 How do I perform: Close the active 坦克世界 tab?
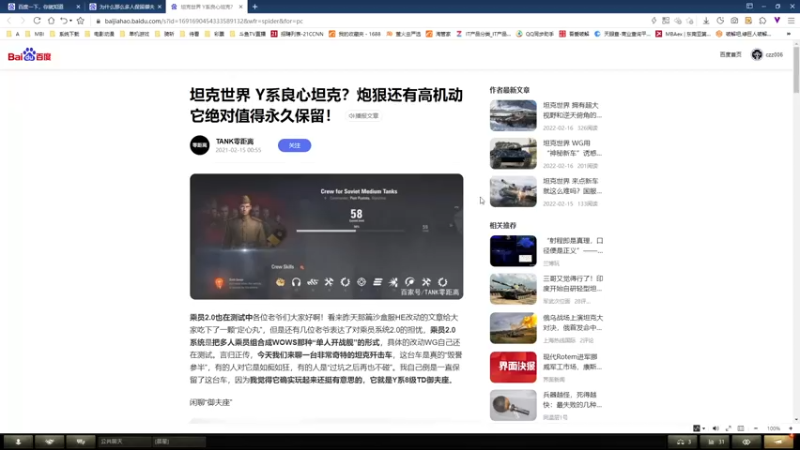pyautogui.click(x=240, y=7)
